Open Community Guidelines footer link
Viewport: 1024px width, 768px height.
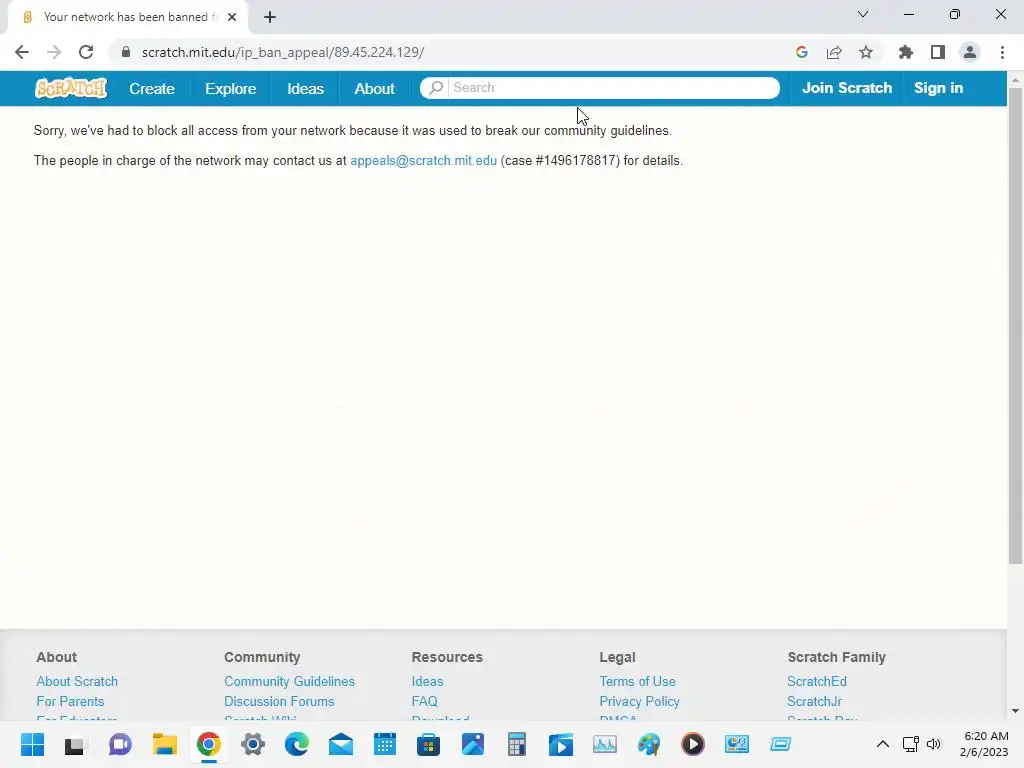click(x=289, y=681)
